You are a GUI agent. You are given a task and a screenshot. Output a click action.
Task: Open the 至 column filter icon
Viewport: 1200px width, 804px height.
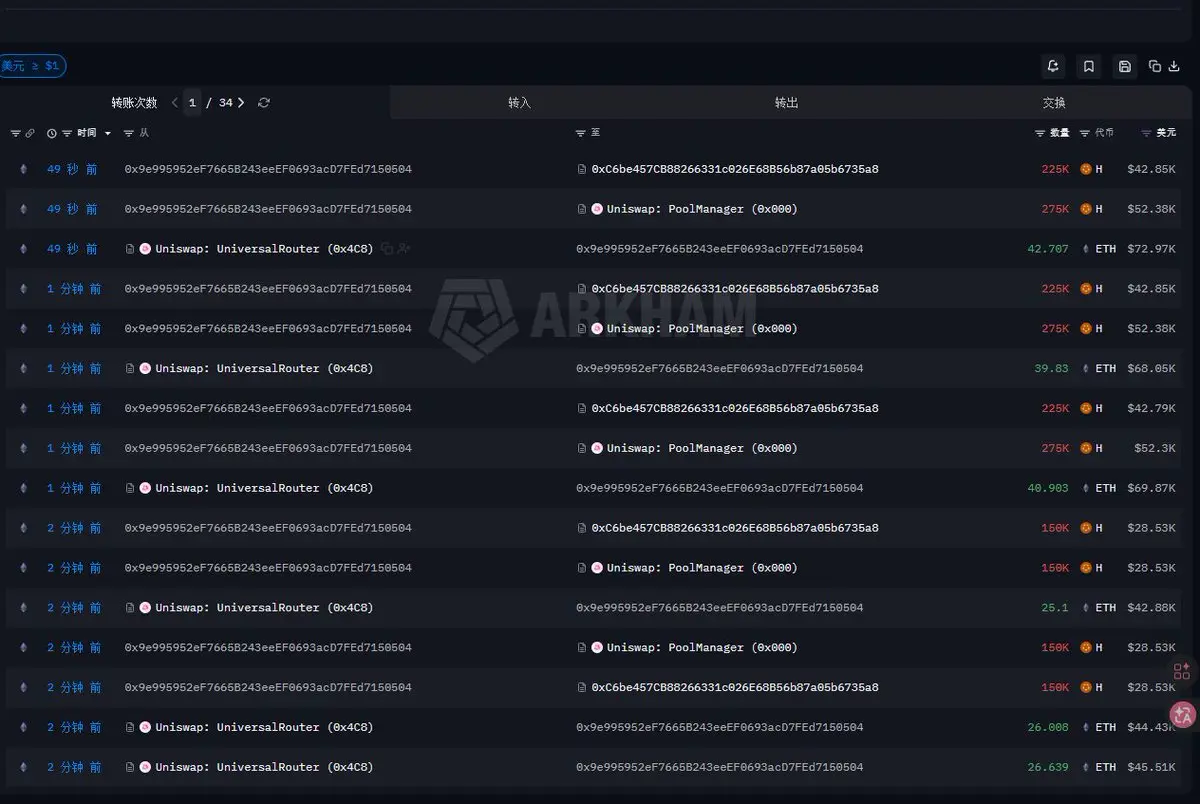[x=581, y=133]
